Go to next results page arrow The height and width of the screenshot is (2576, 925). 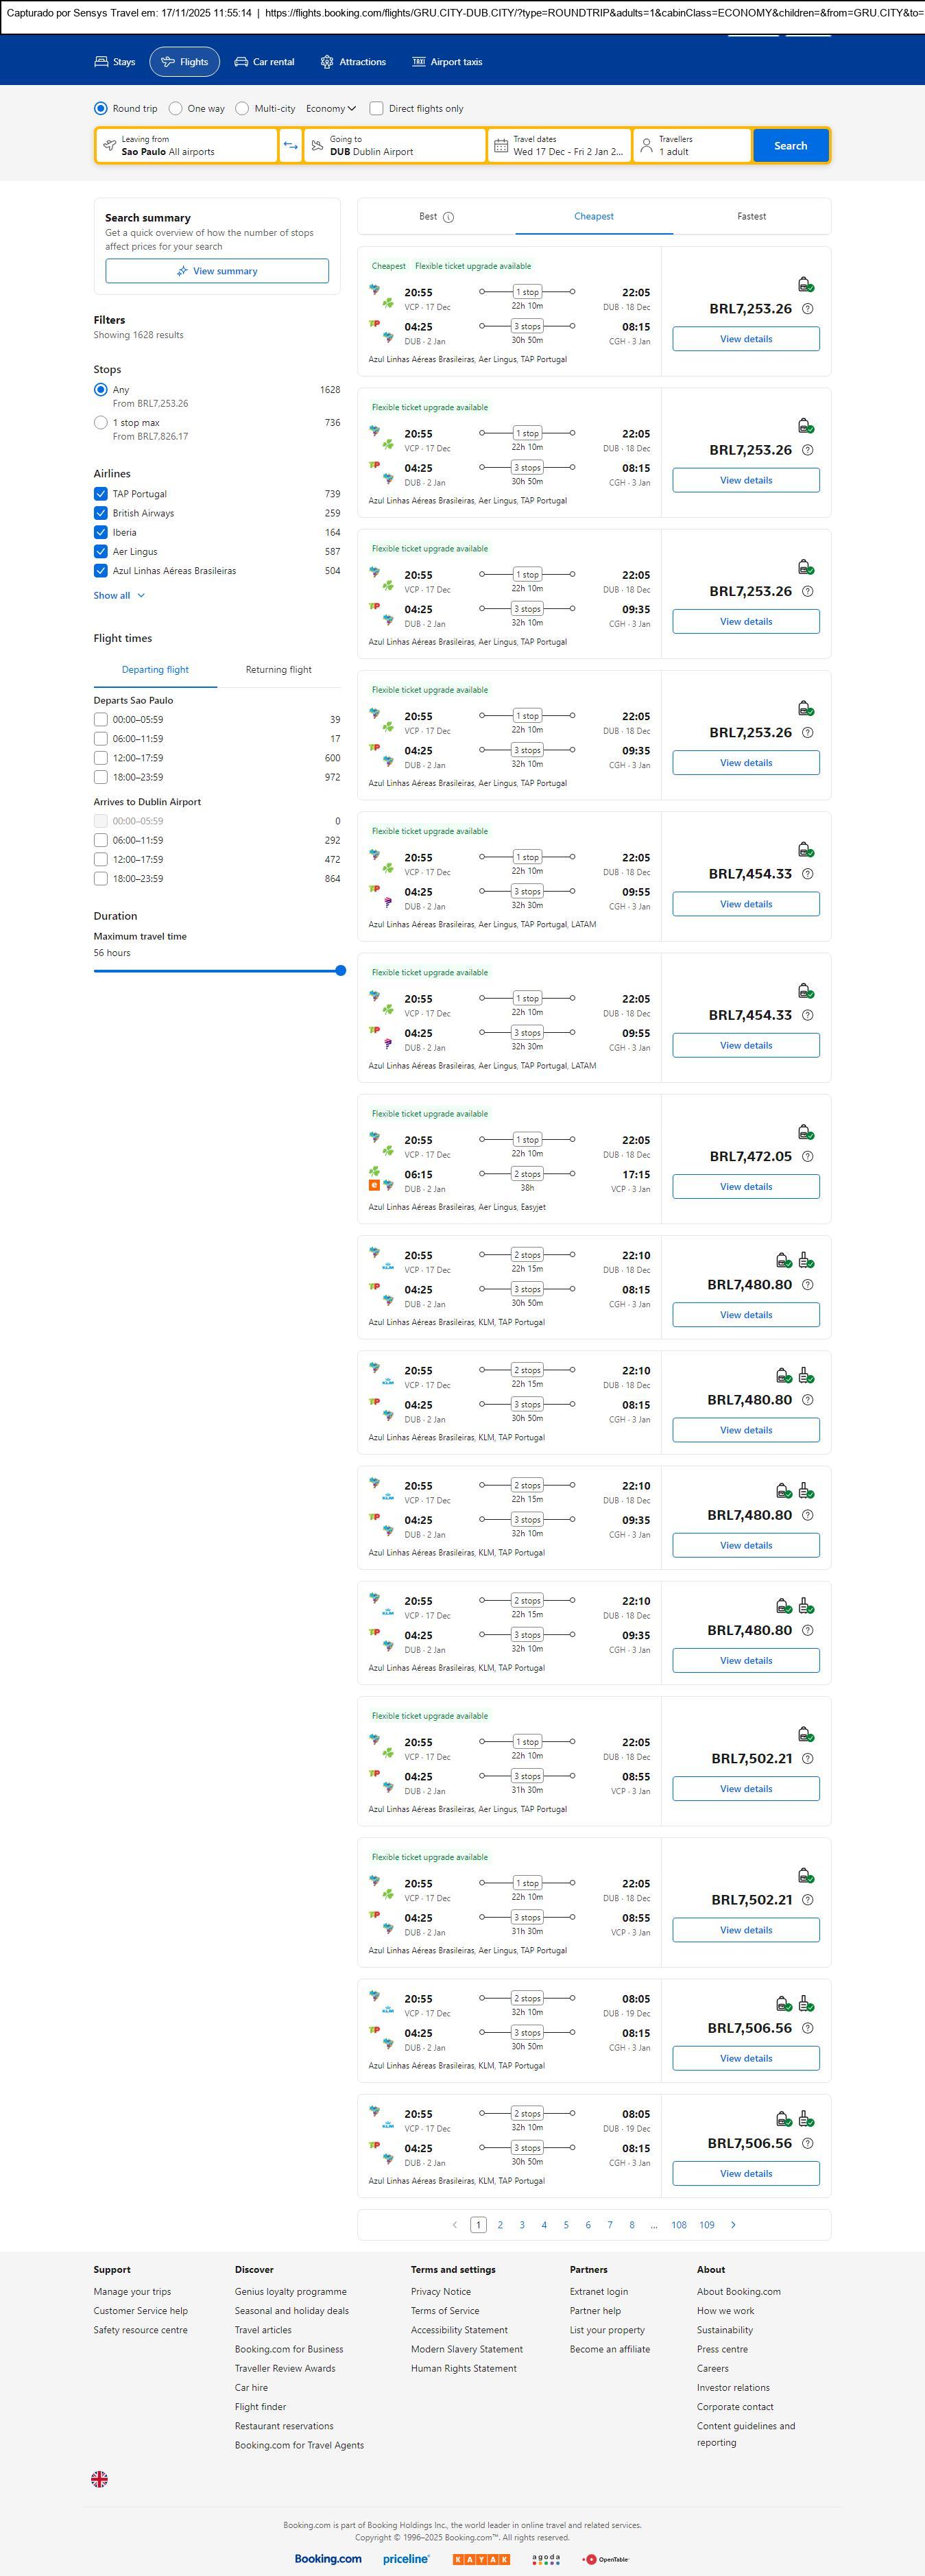pyautogui.click(x=733, y=2224)
